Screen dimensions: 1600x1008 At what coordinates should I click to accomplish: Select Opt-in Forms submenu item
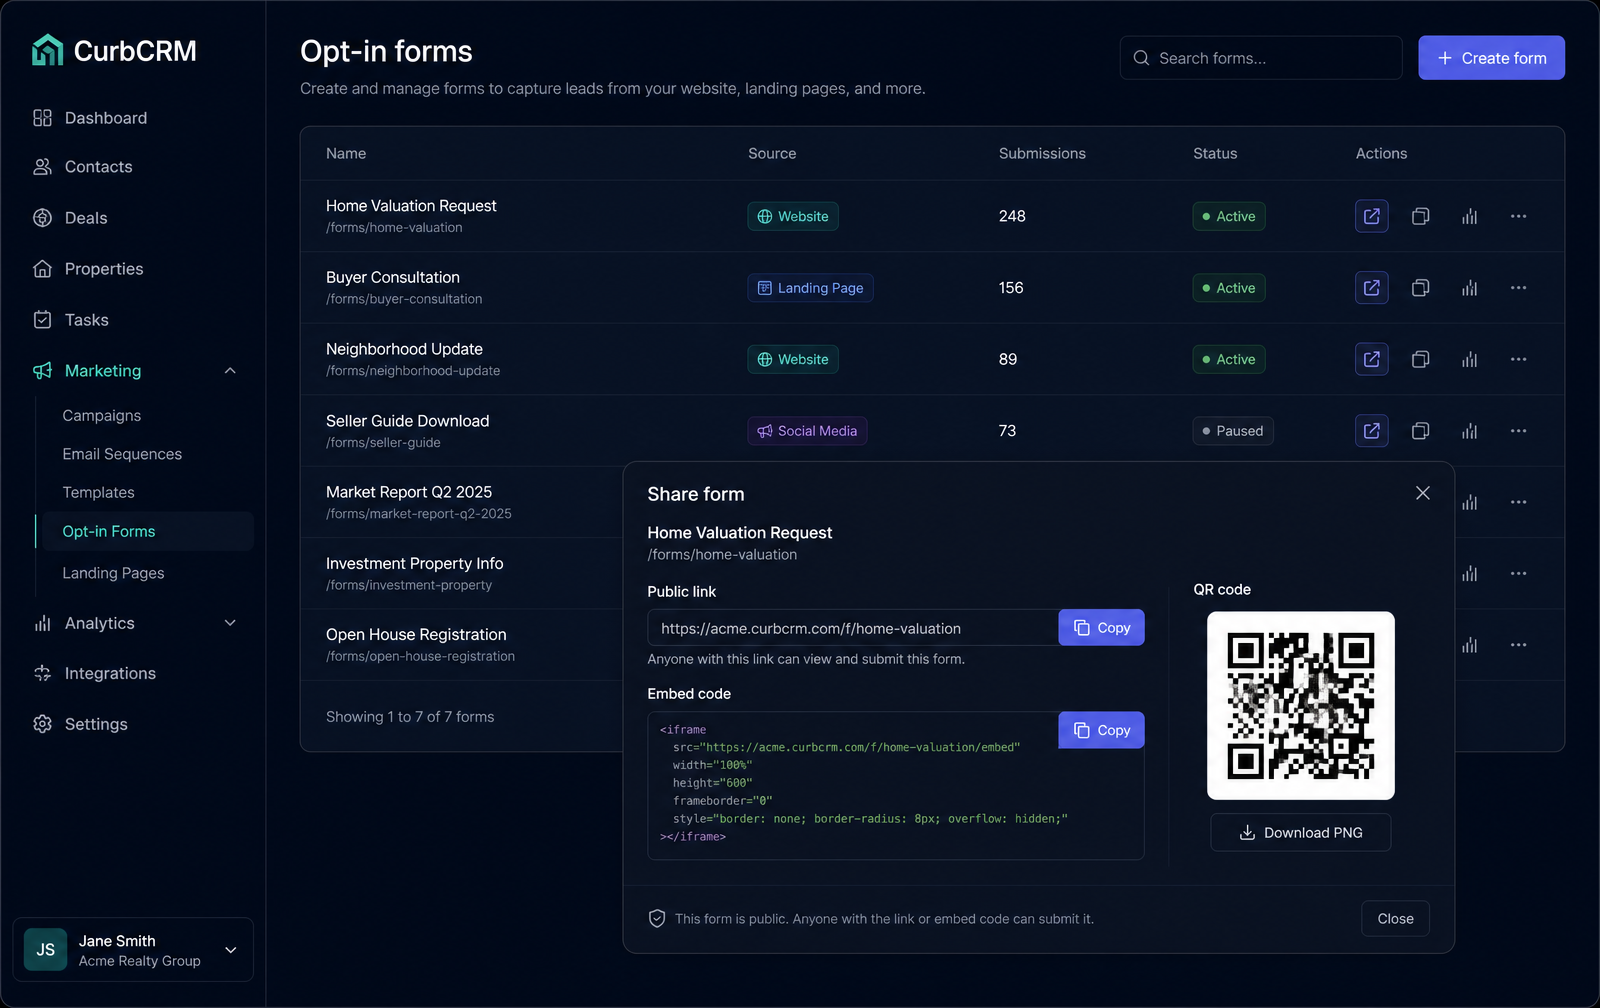pos(144,531)
